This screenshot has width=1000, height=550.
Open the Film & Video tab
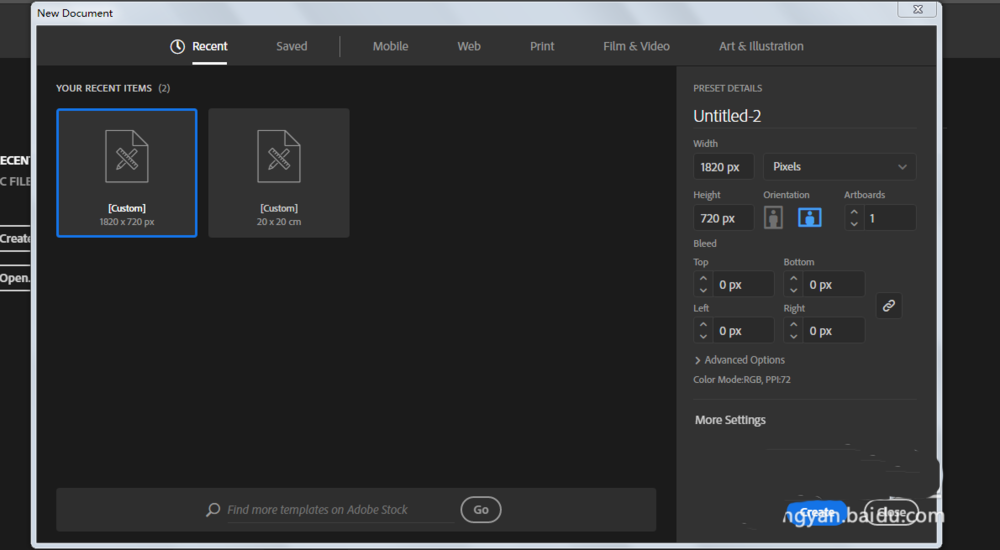click(x=636, y=46)
